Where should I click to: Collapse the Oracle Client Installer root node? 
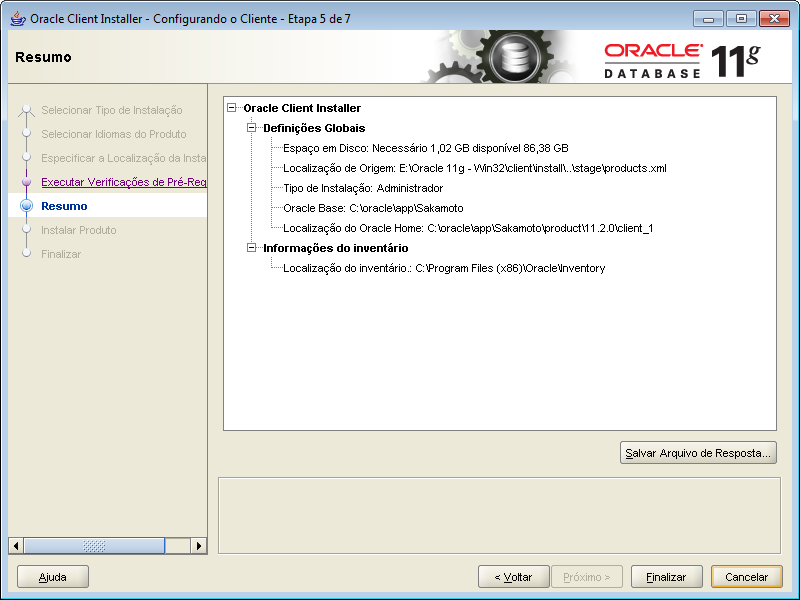[232, 108]
